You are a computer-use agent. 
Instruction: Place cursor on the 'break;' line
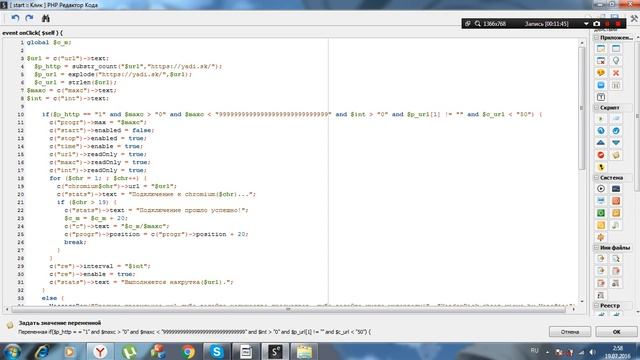76,242
